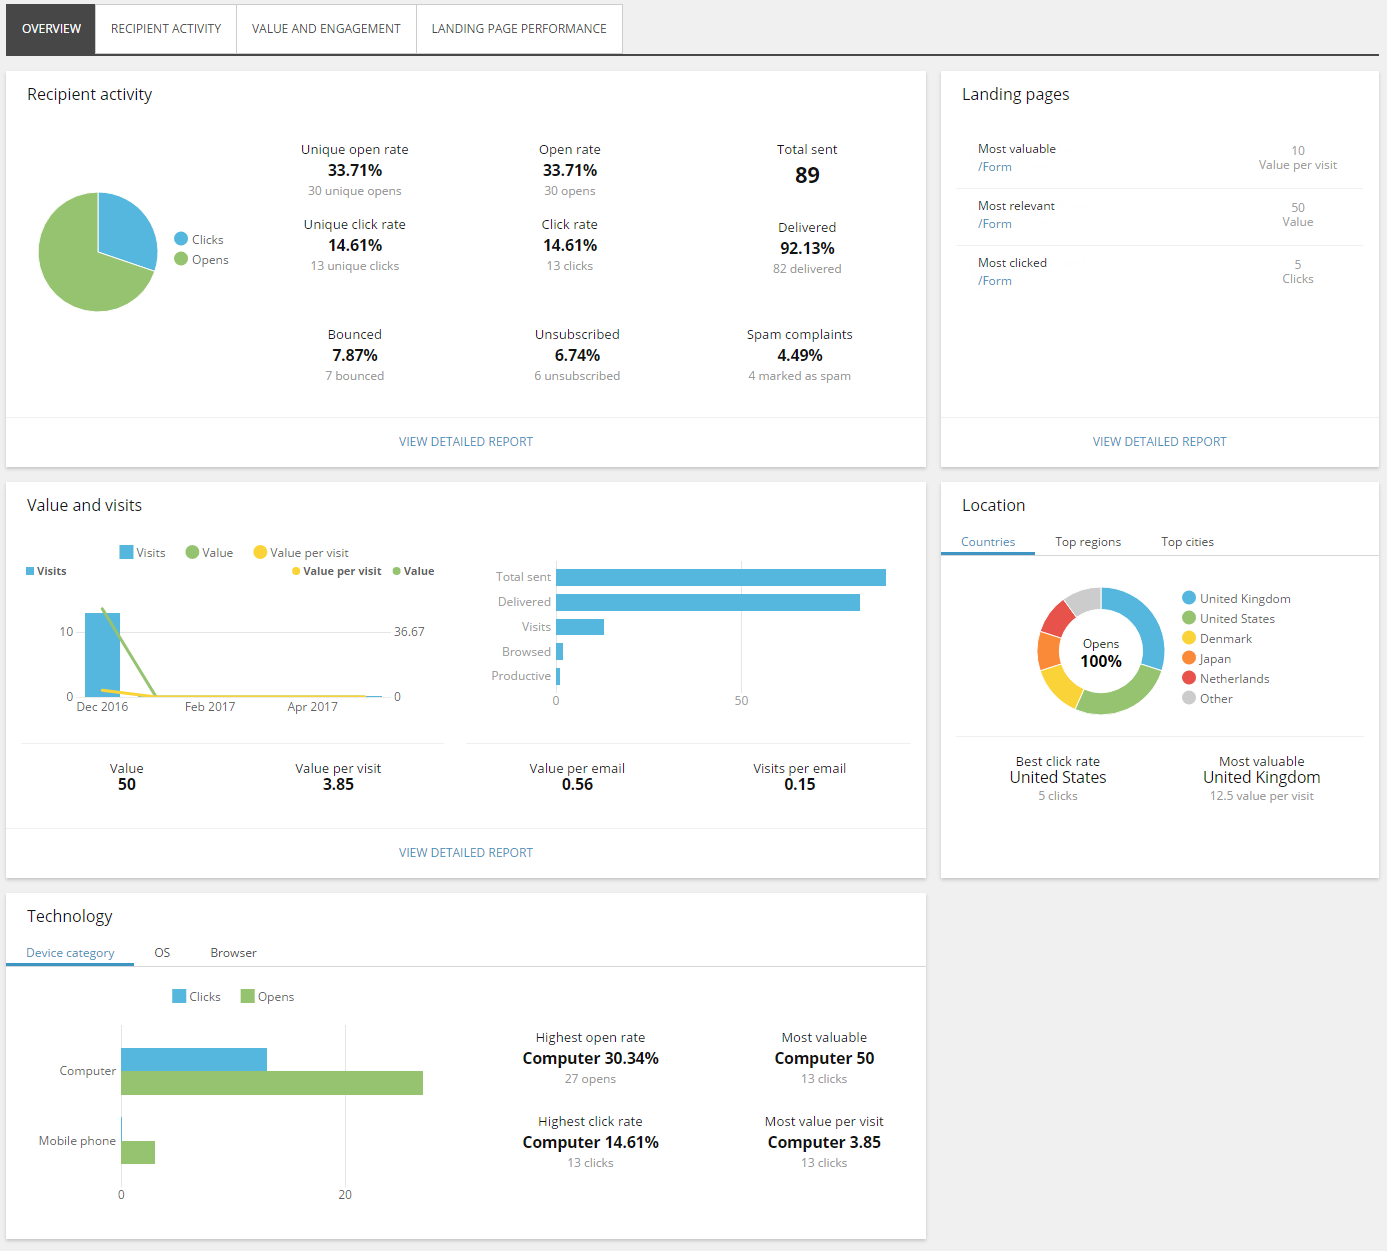The height and width of the screenshot is (1251, 1387).
Task: Show the OS tab under Technology
Action: (x=162, y=953)
